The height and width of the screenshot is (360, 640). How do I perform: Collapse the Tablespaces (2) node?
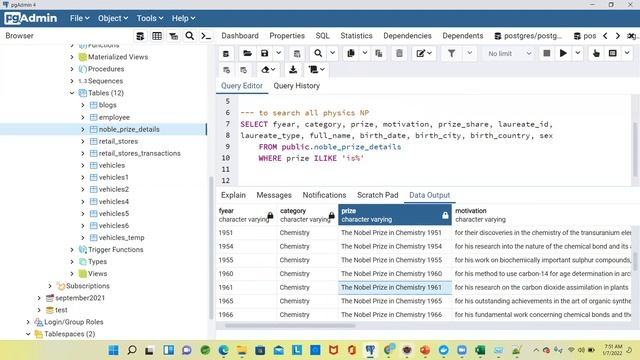[28, 334]
